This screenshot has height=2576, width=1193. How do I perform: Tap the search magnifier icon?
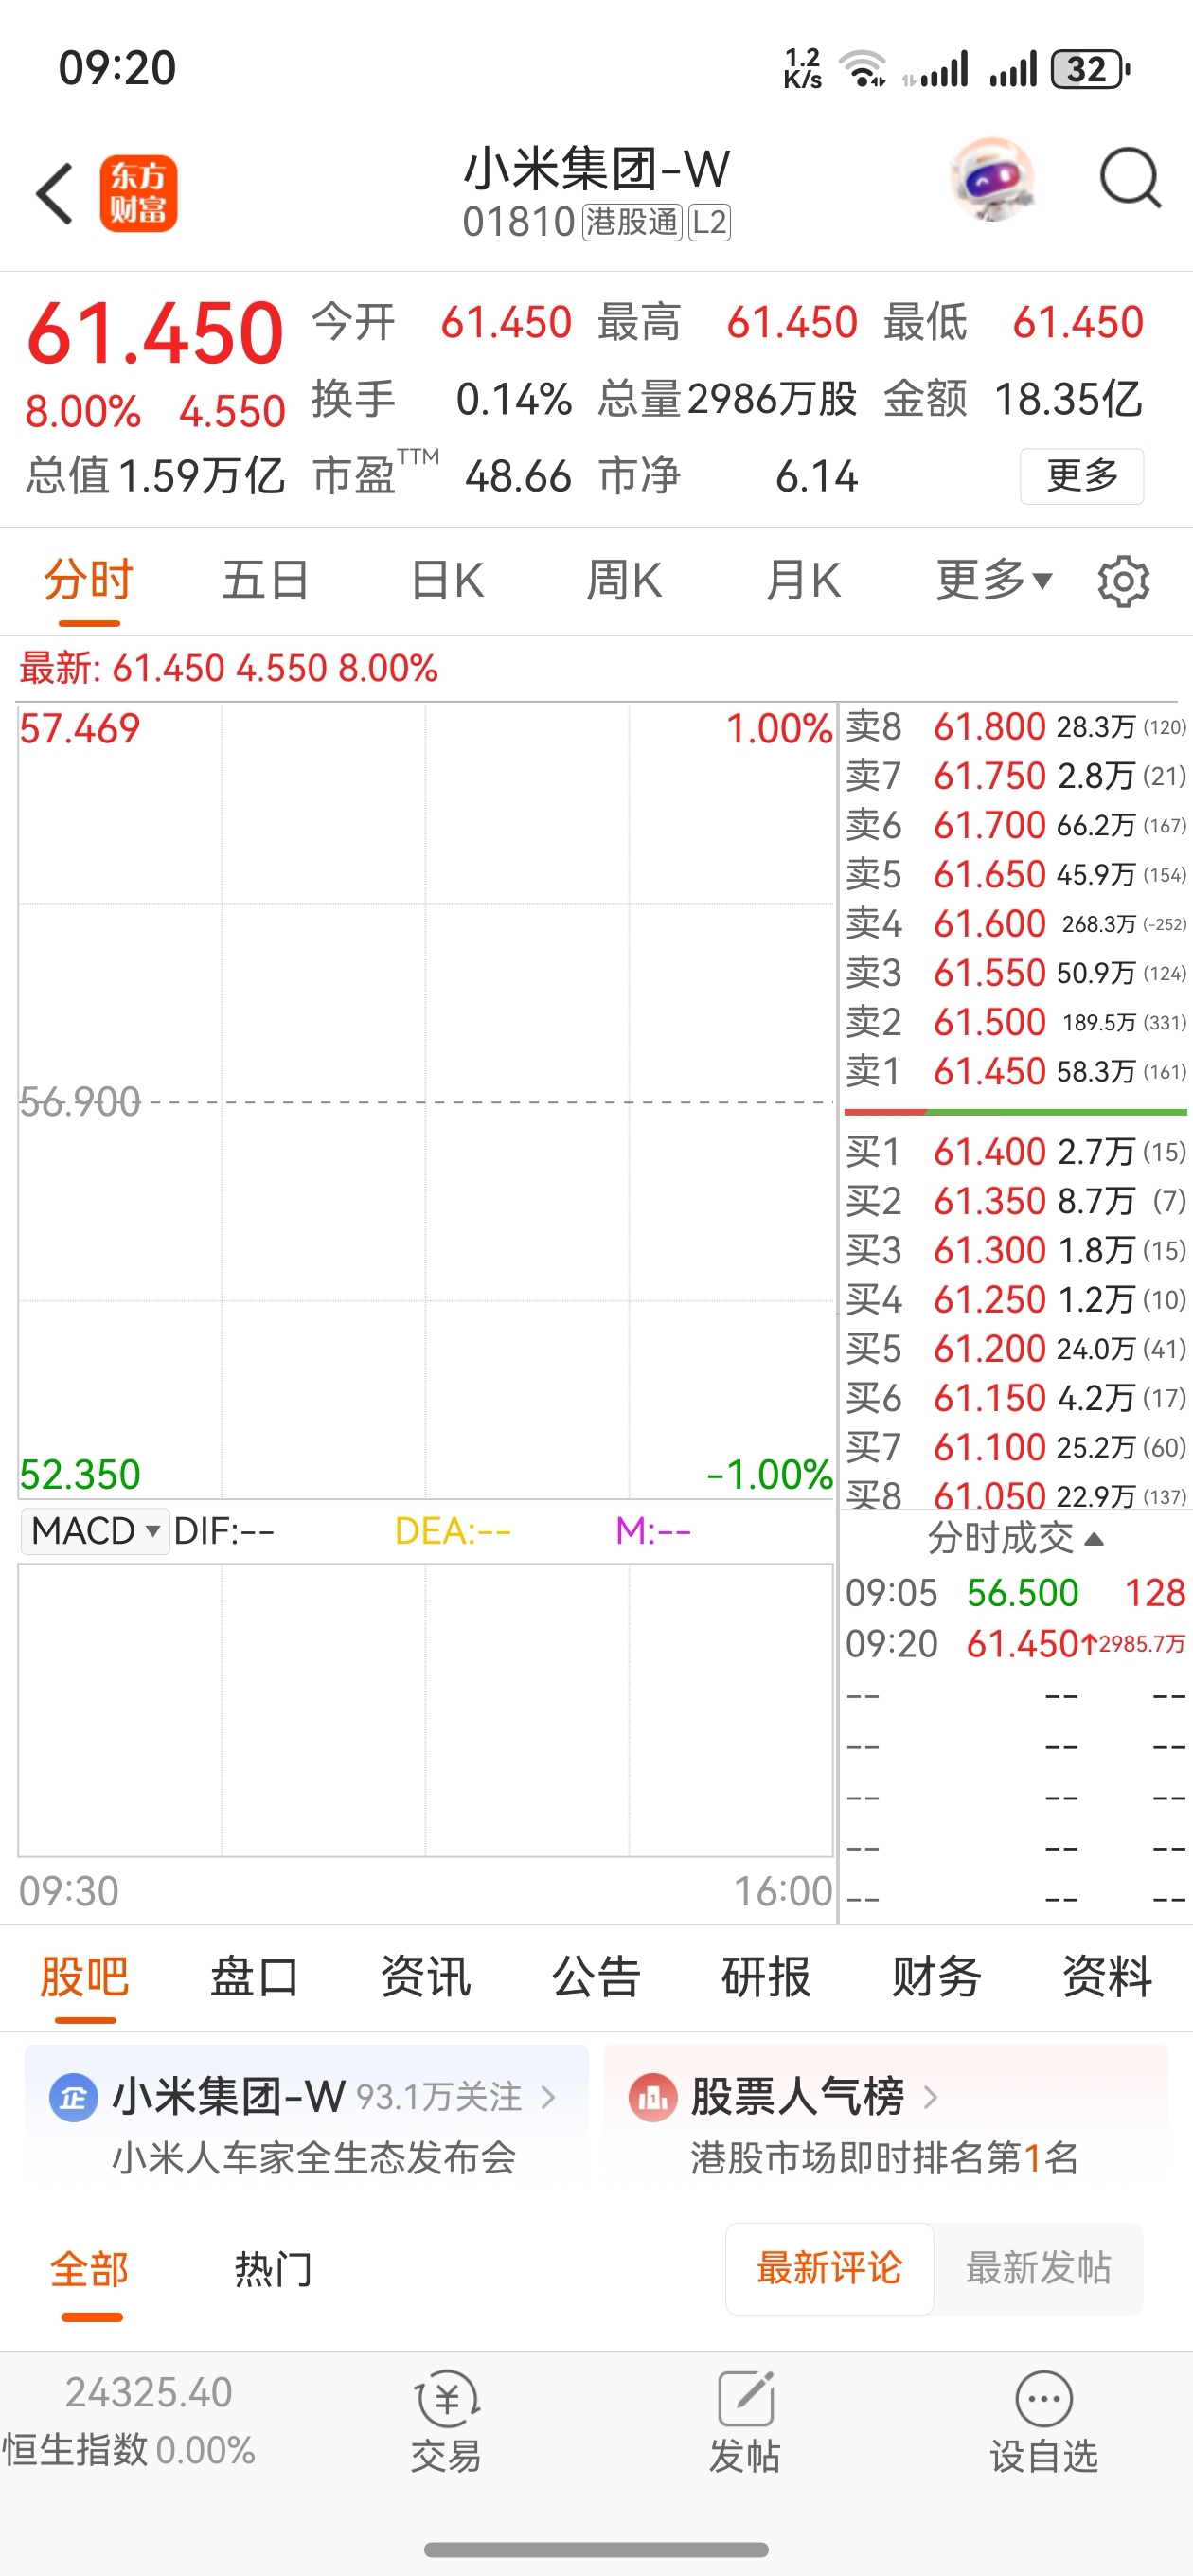pos(1130,179)
